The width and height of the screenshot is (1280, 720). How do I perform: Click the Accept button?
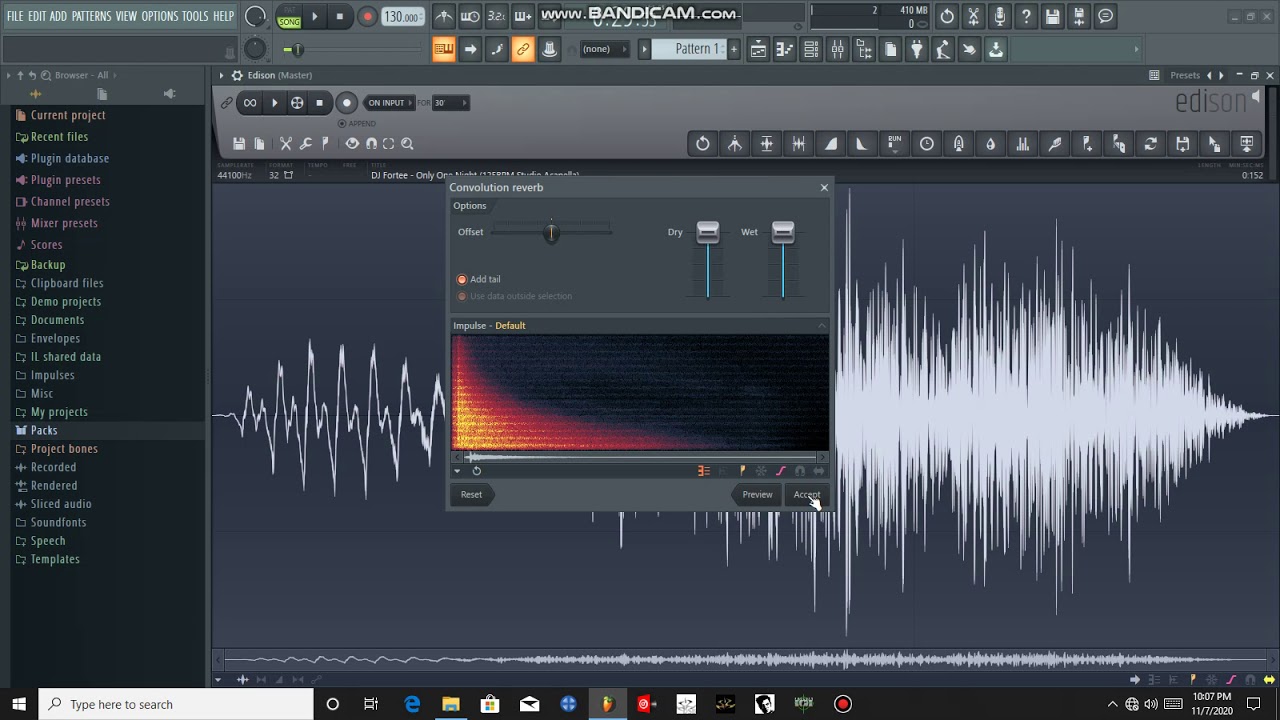(x=806, y=494)
